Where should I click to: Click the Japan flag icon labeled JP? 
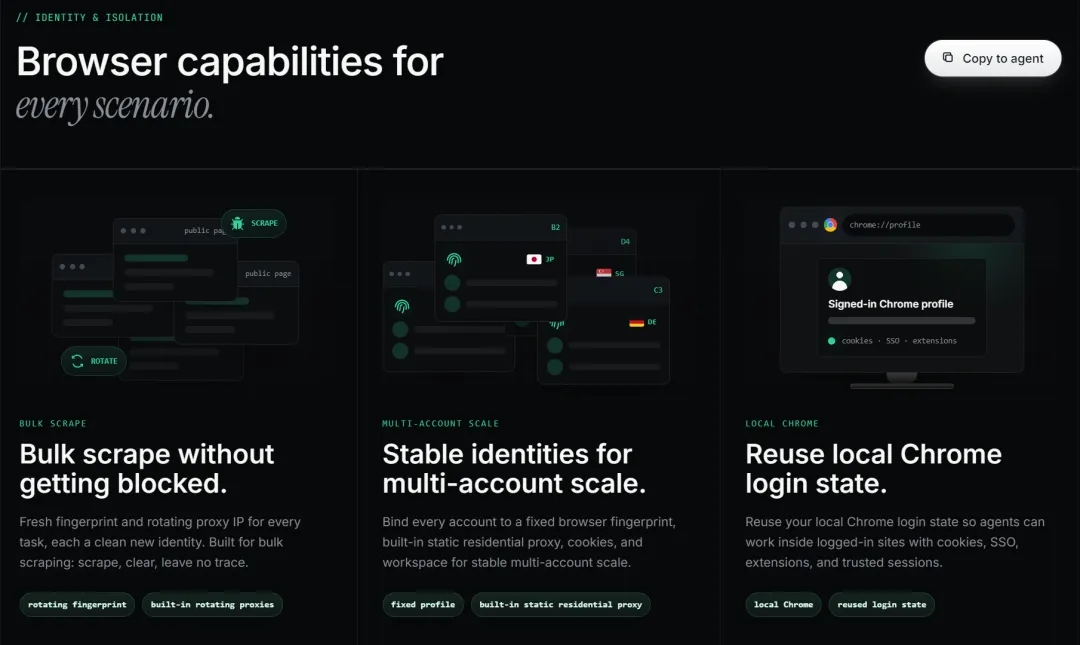pos(534,260)
